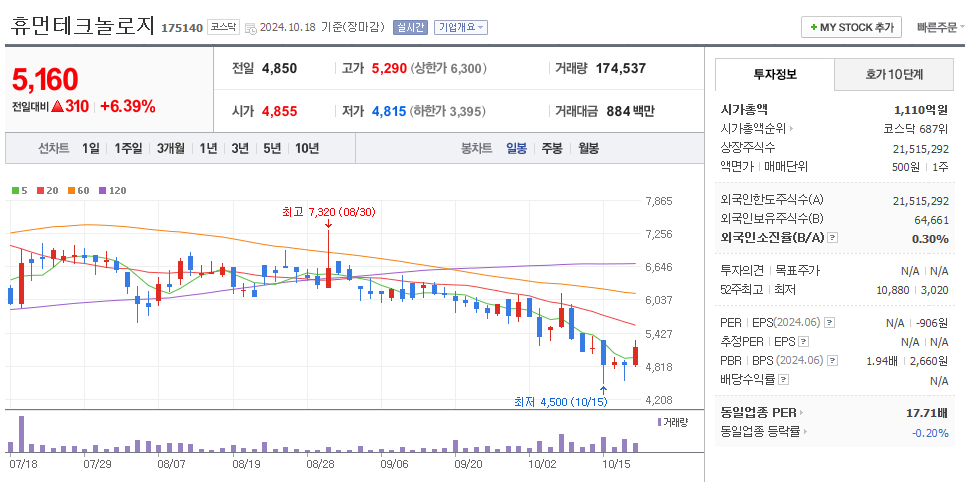Click help icon next to 외국인소진율(B/A)
The image size is (972, 482).
tap(833, 238)
